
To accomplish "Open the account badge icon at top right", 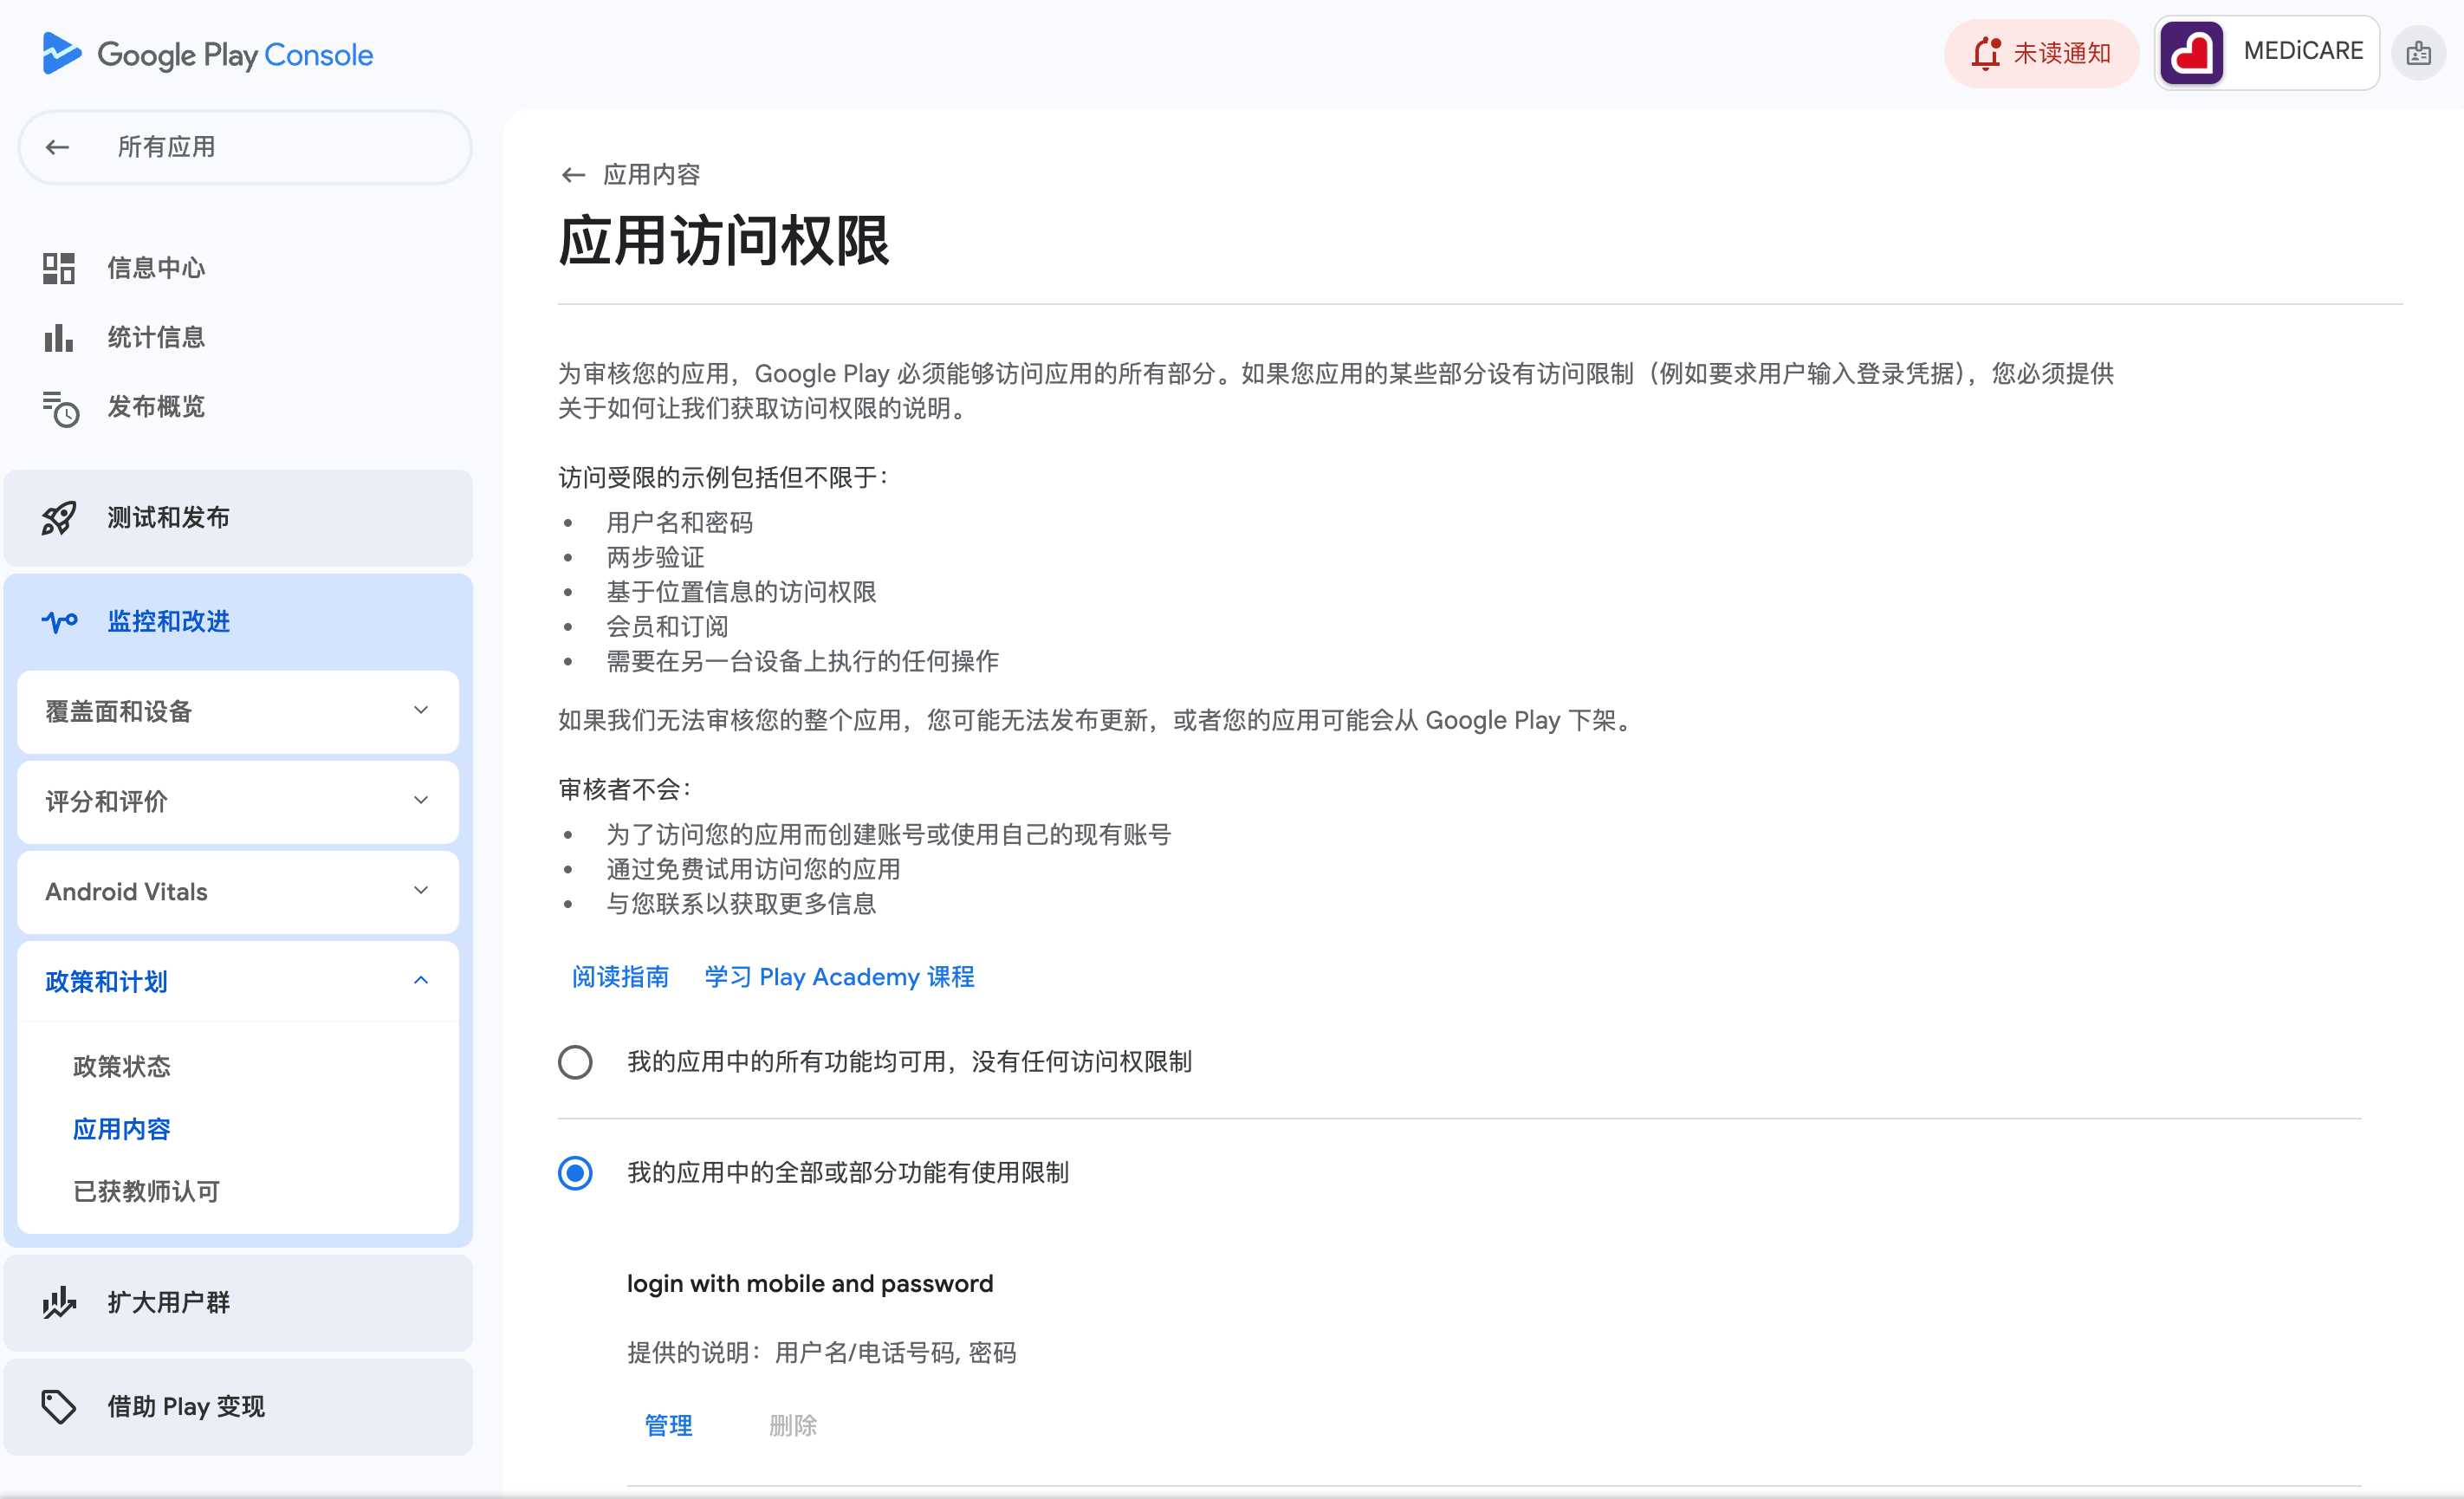I will tap(2418, 53).
